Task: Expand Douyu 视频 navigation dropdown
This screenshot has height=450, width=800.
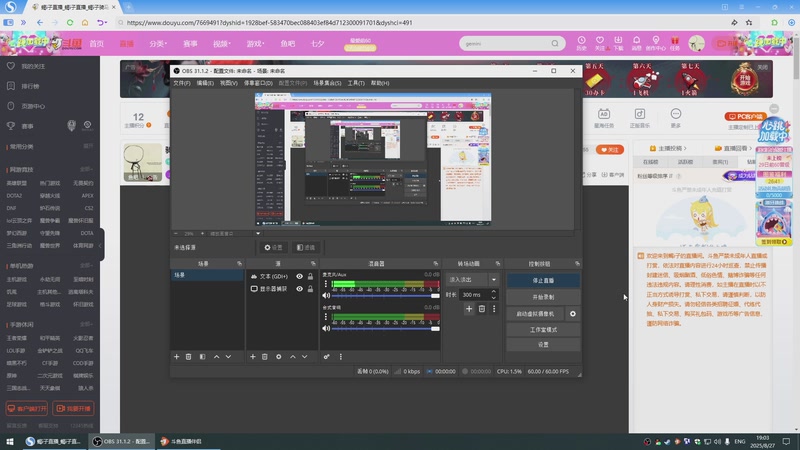Action: pos(222,44)
